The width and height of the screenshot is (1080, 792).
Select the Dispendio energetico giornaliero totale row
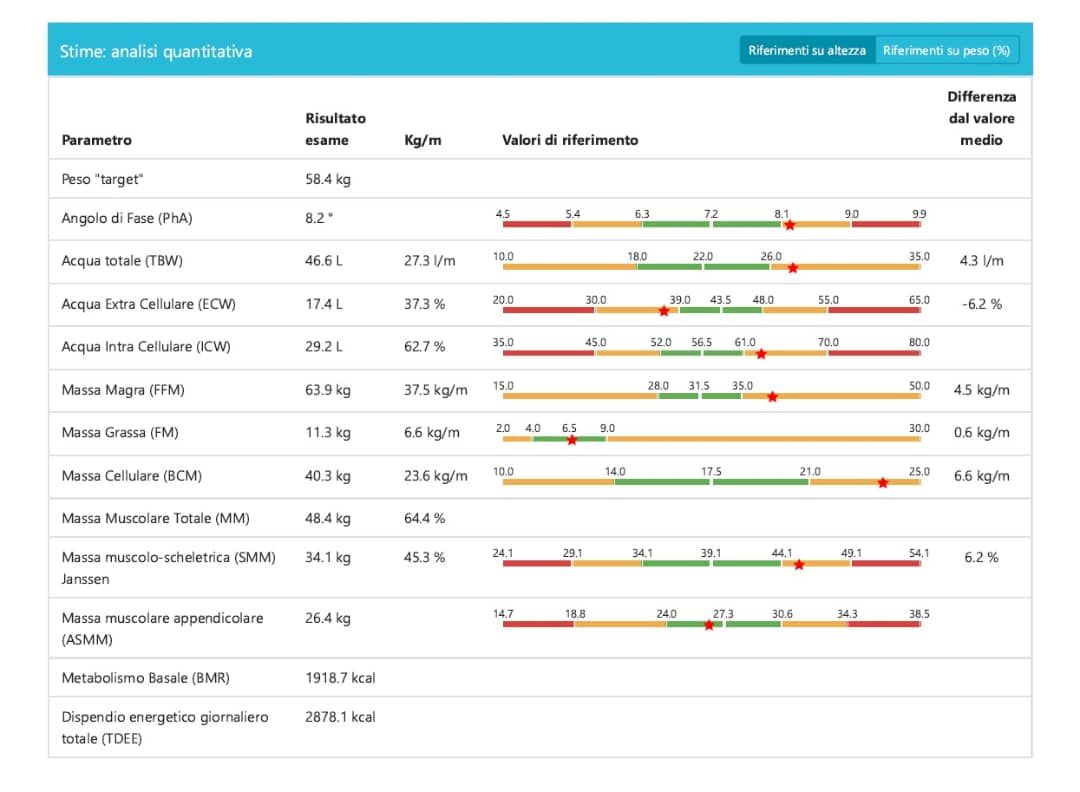click(165, 727)
